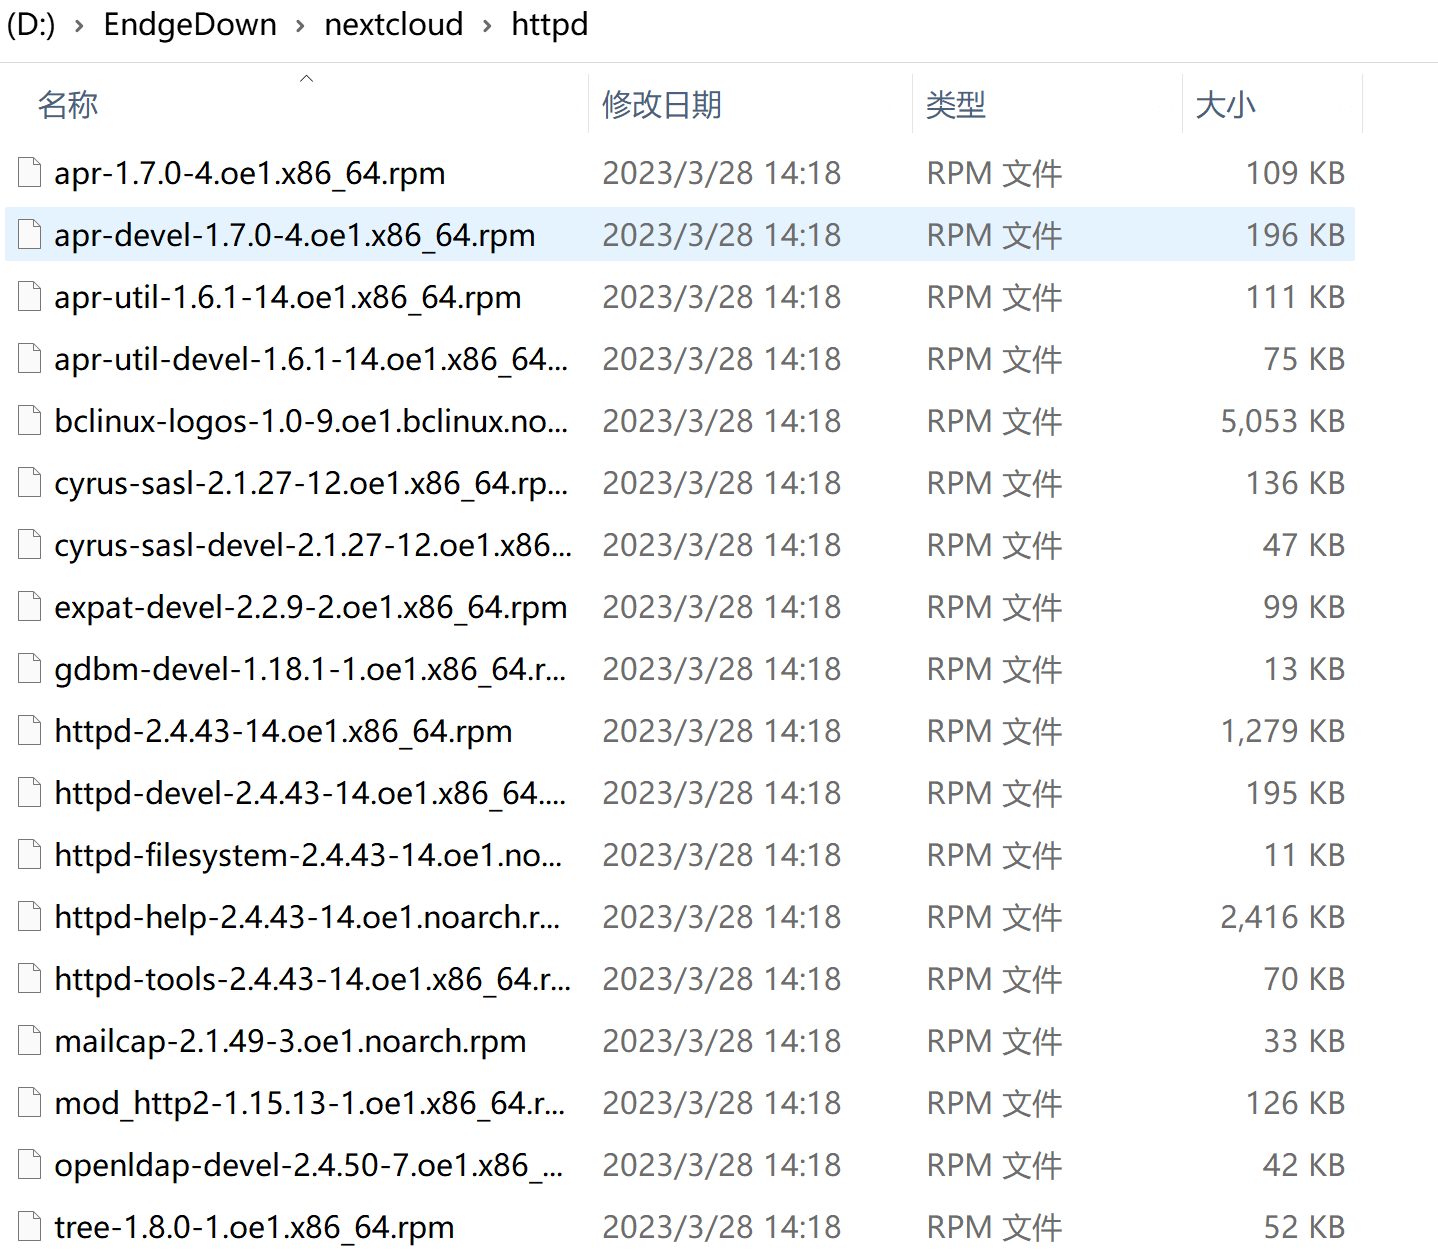
Task: Click file icon of httpd-help rpm
Action: click(30, 917)
